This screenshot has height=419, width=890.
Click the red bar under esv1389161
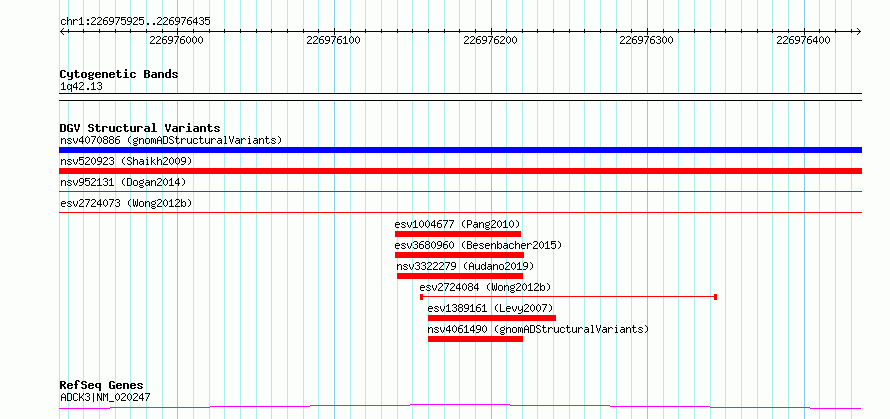[x=492, y=318]
